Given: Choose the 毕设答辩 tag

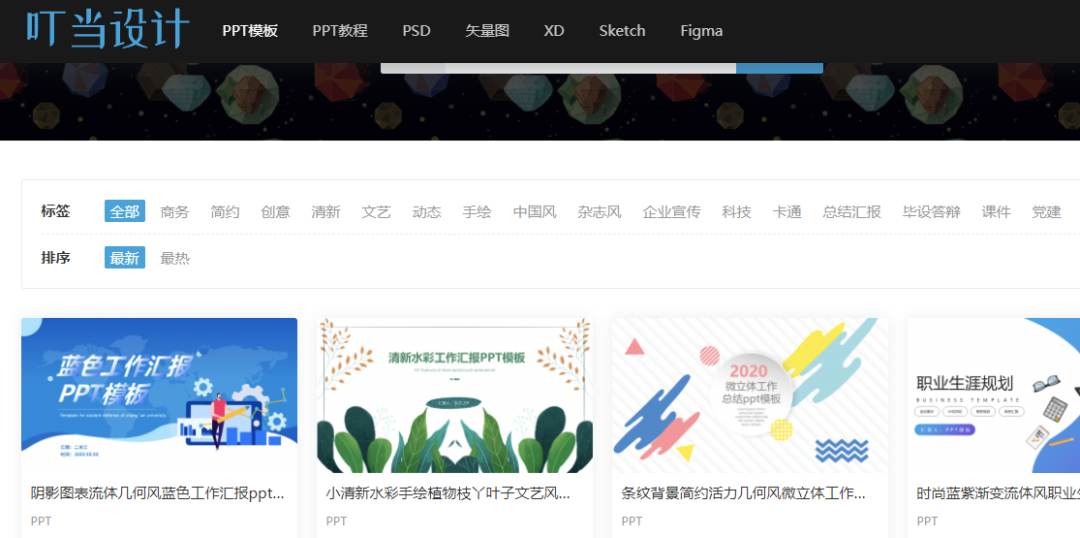Looking at the screenshot, I should 931,211.
